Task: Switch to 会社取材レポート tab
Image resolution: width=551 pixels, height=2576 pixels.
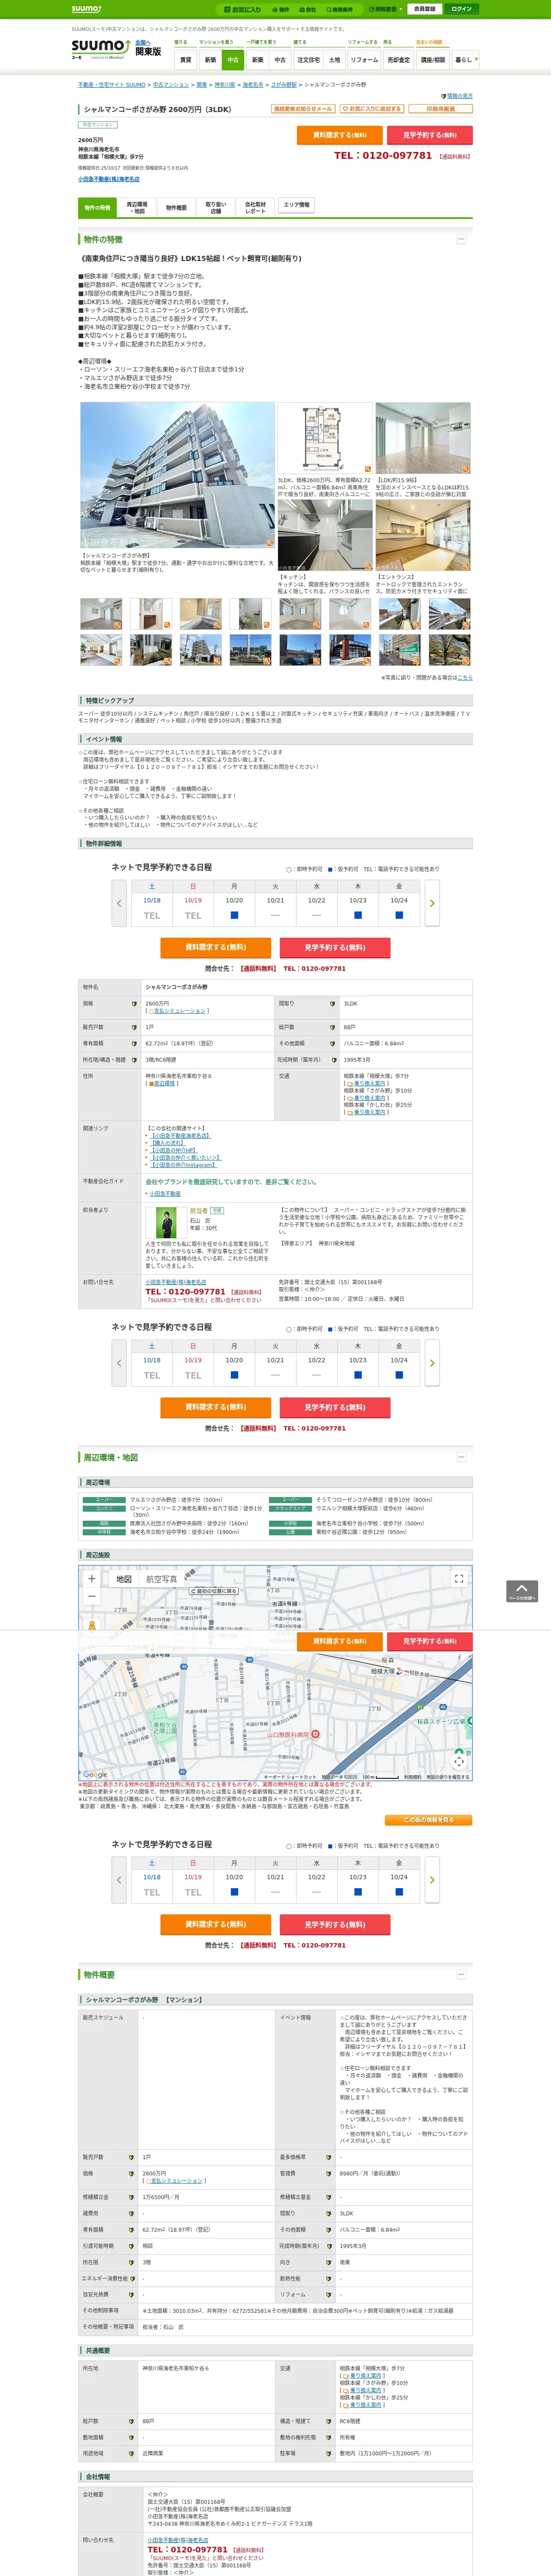Action: click(x=255, y=208)
